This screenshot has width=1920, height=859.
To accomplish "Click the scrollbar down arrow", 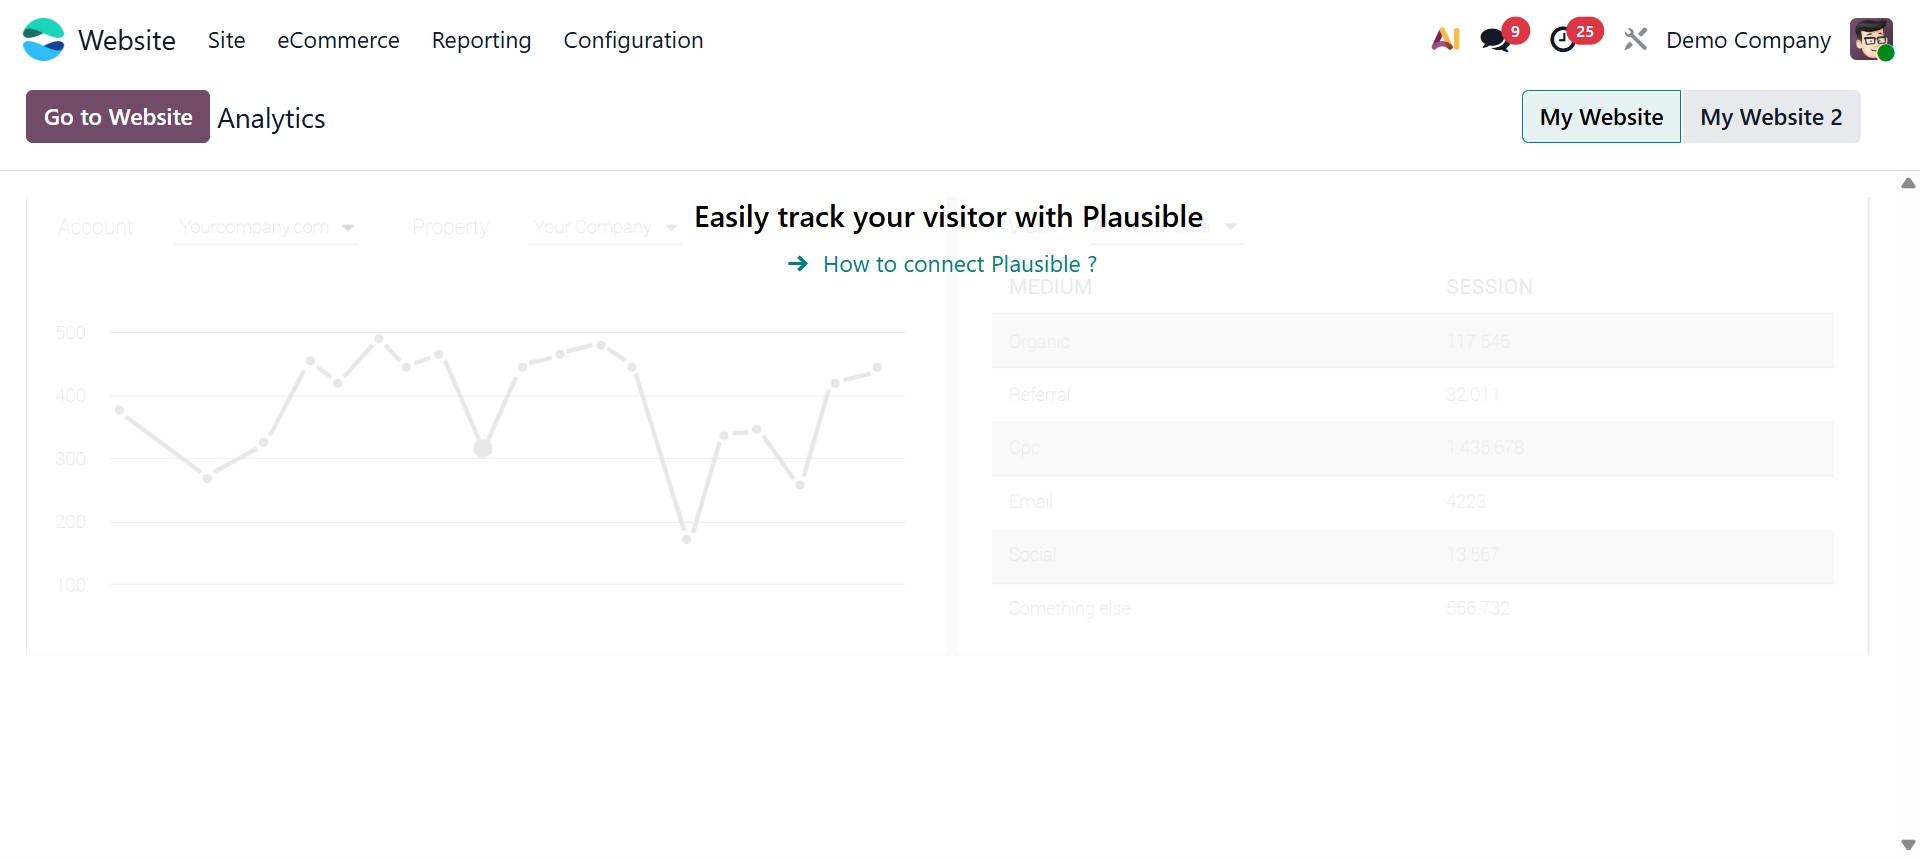I will click(1908, 845).
